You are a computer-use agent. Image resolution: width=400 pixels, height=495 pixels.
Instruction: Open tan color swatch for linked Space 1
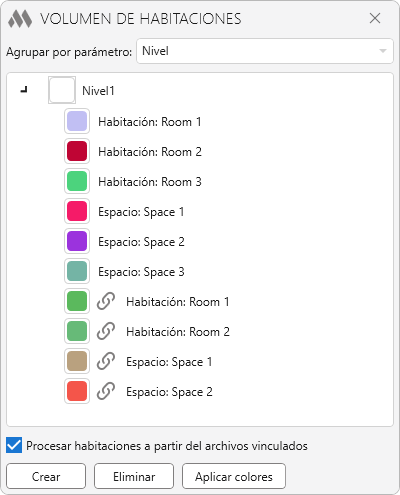coord(77,361)
